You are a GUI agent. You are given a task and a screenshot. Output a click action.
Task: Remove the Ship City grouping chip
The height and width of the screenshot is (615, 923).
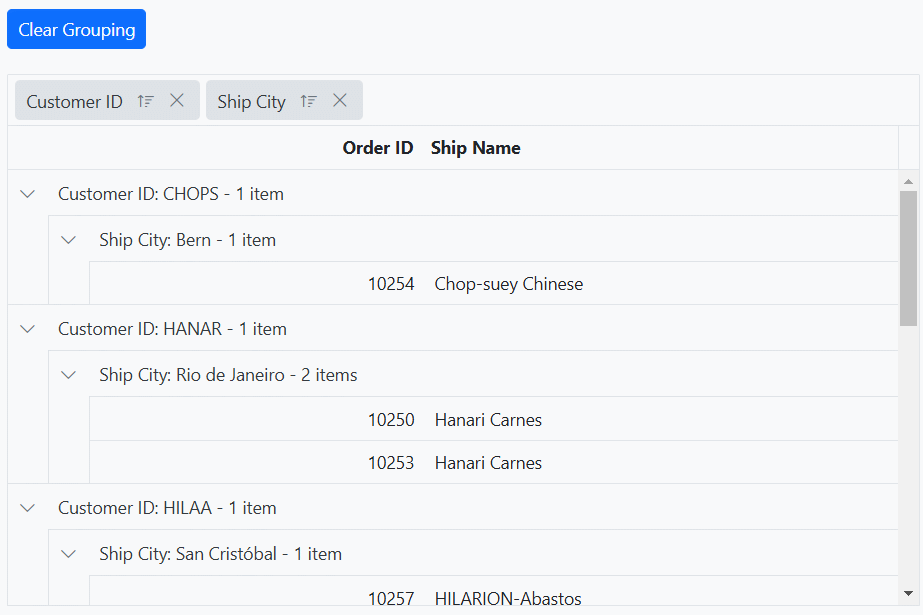tap(340, 100)
